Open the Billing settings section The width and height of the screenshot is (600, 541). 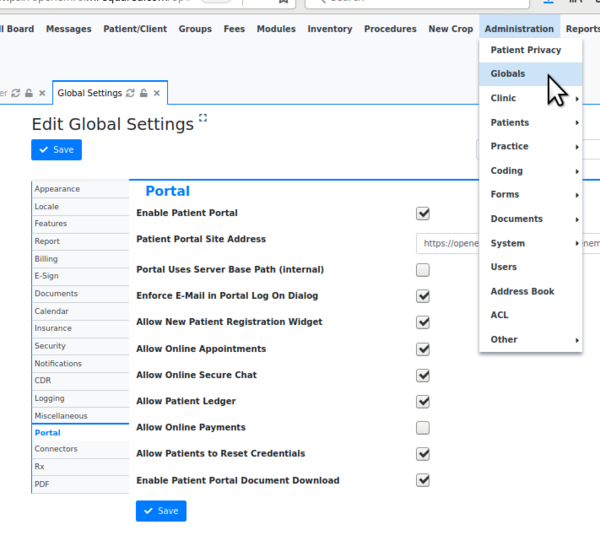[x=80, y=259]
